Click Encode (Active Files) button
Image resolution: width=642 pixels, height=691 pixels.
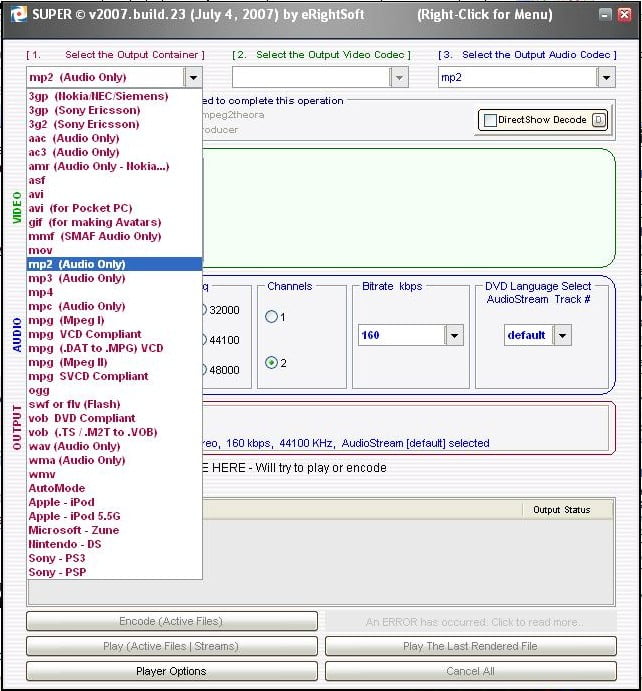pyautogui.click(x=172, y=621)
